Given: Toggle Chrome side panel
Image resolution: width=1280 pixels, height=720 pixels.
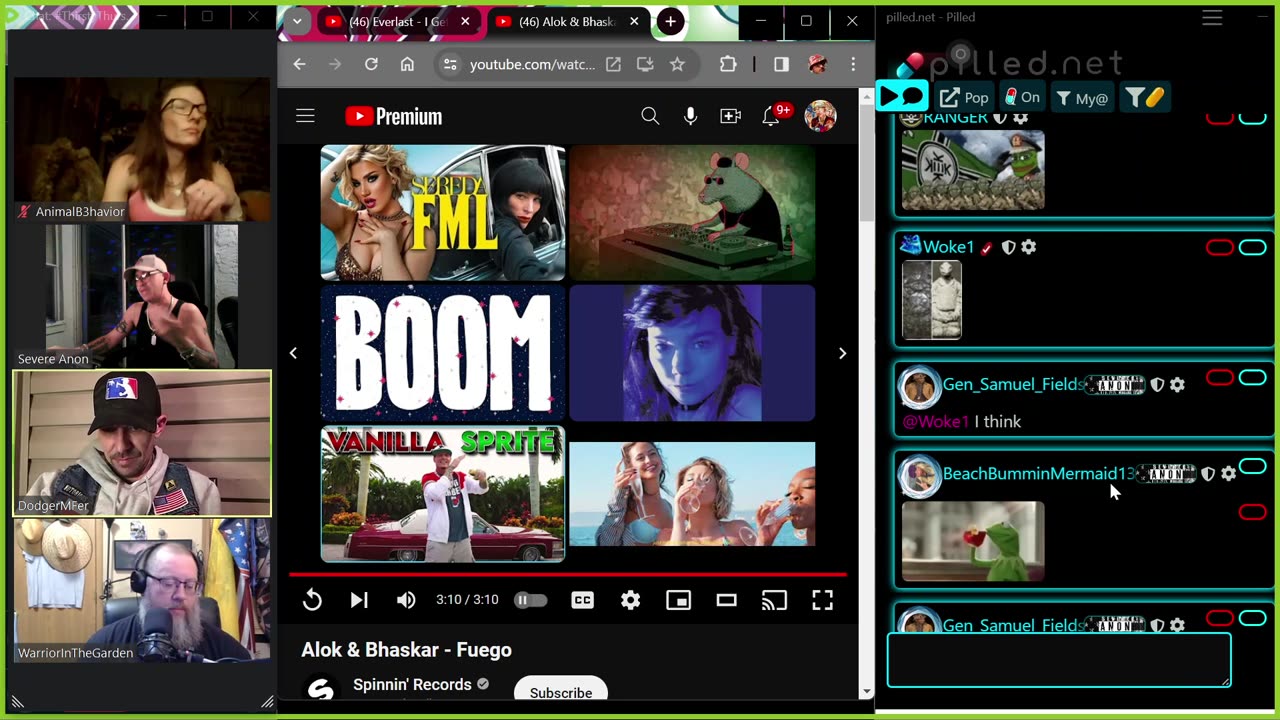Looking at the screenshot, I should [781, 64].
